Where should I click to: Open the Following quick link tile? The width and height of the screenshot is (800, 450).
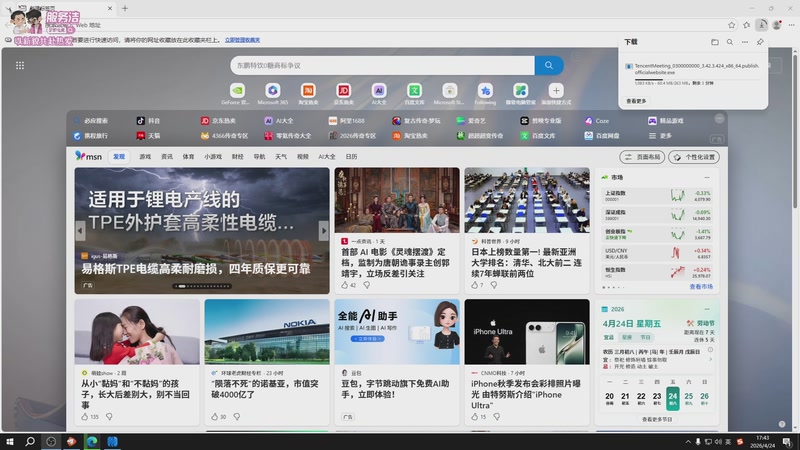(x=485, y=94)
